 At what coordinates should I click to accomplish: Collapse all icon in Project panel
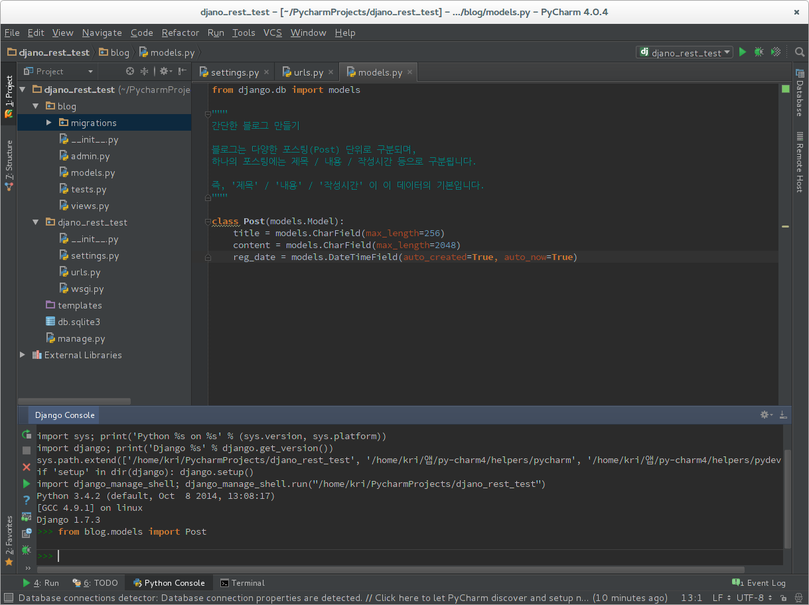coord(144,71)
